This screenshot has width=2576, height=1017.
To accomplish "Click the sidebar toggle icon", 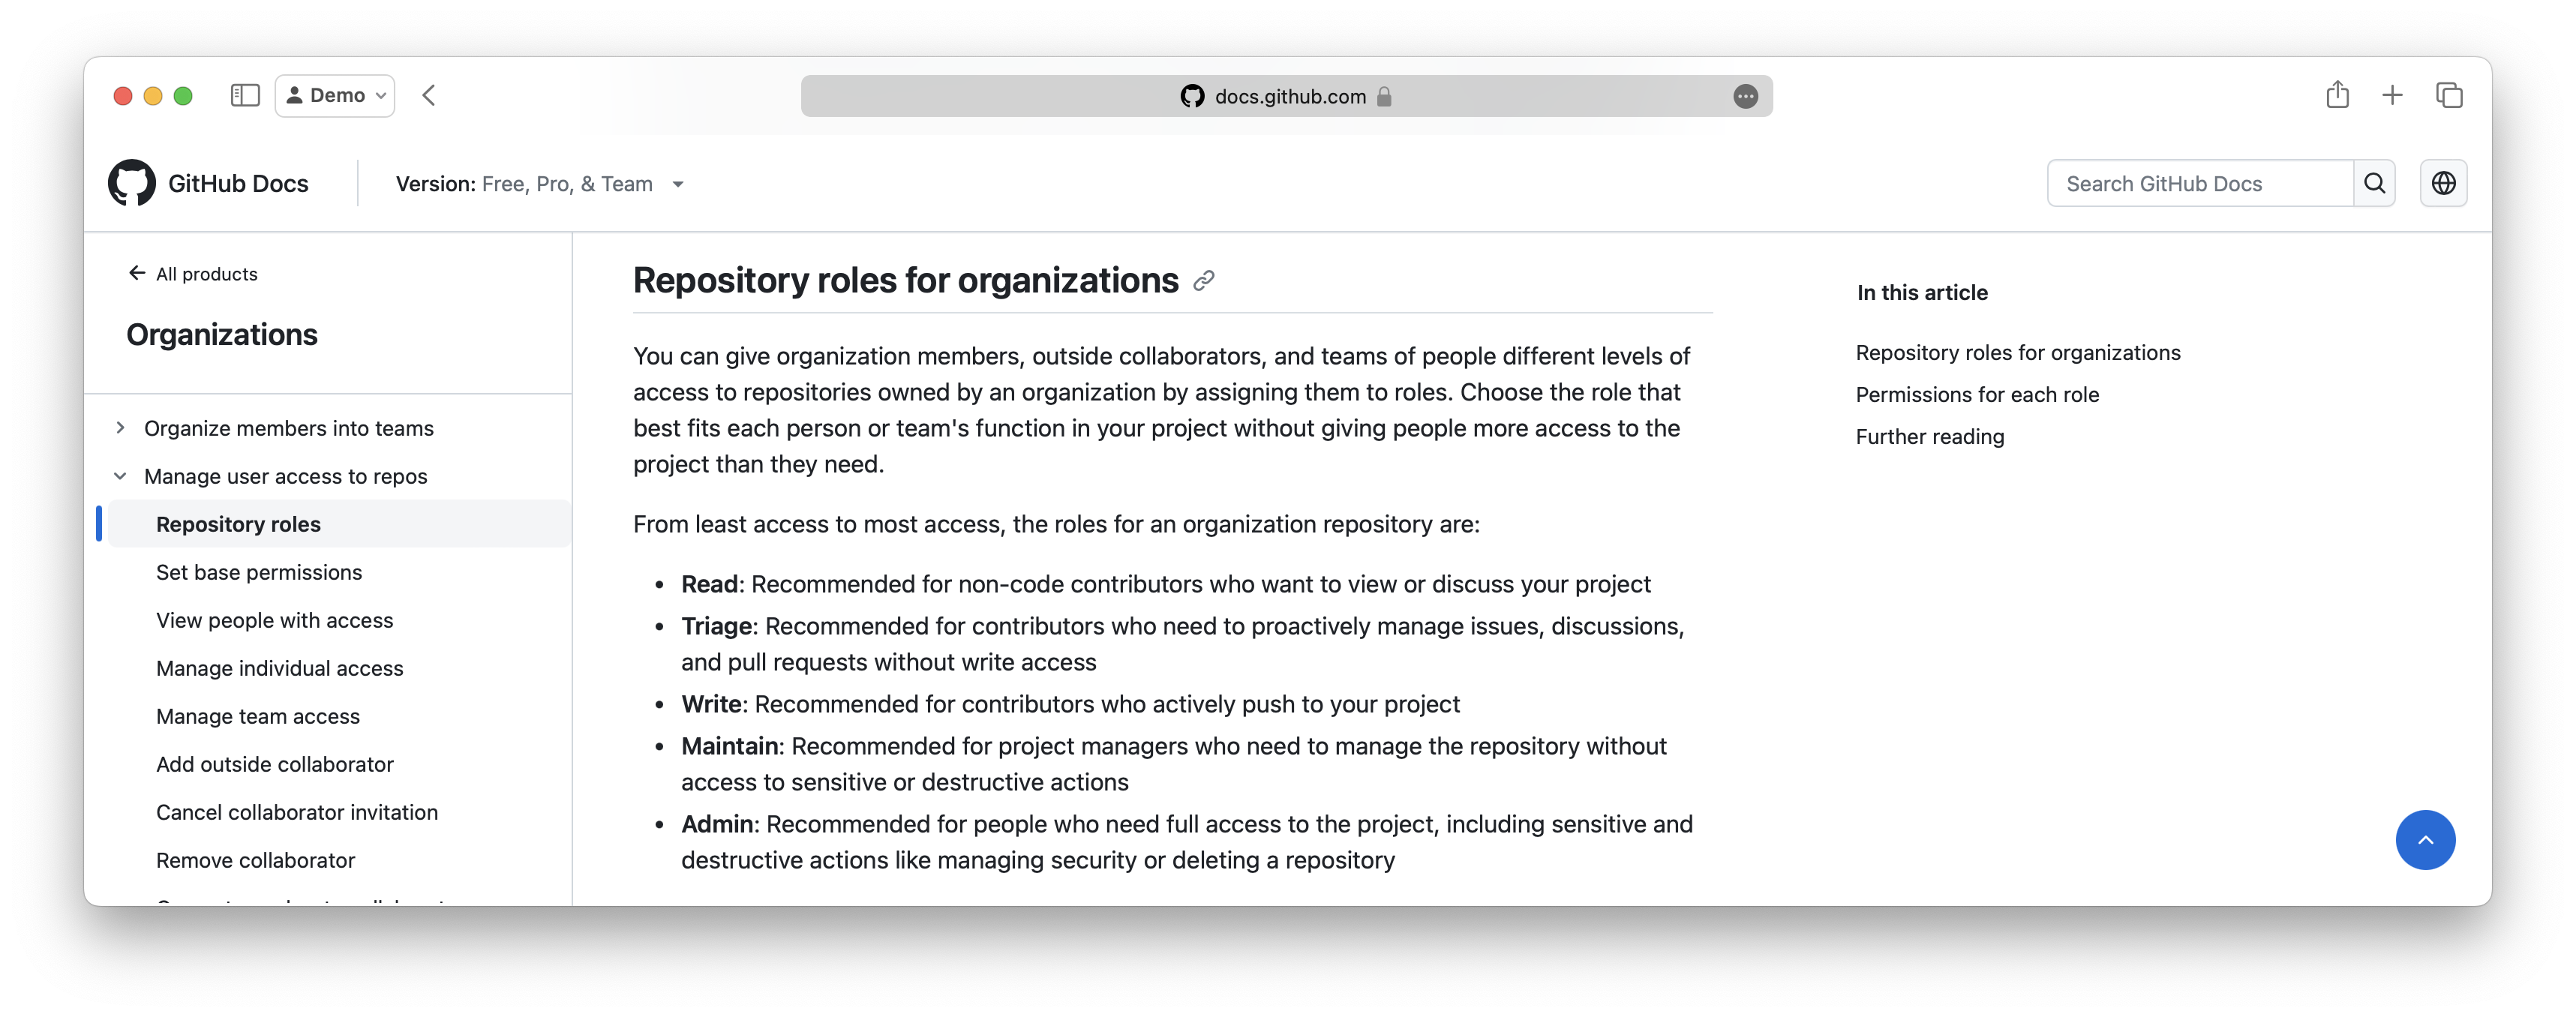I will point(243,95).
